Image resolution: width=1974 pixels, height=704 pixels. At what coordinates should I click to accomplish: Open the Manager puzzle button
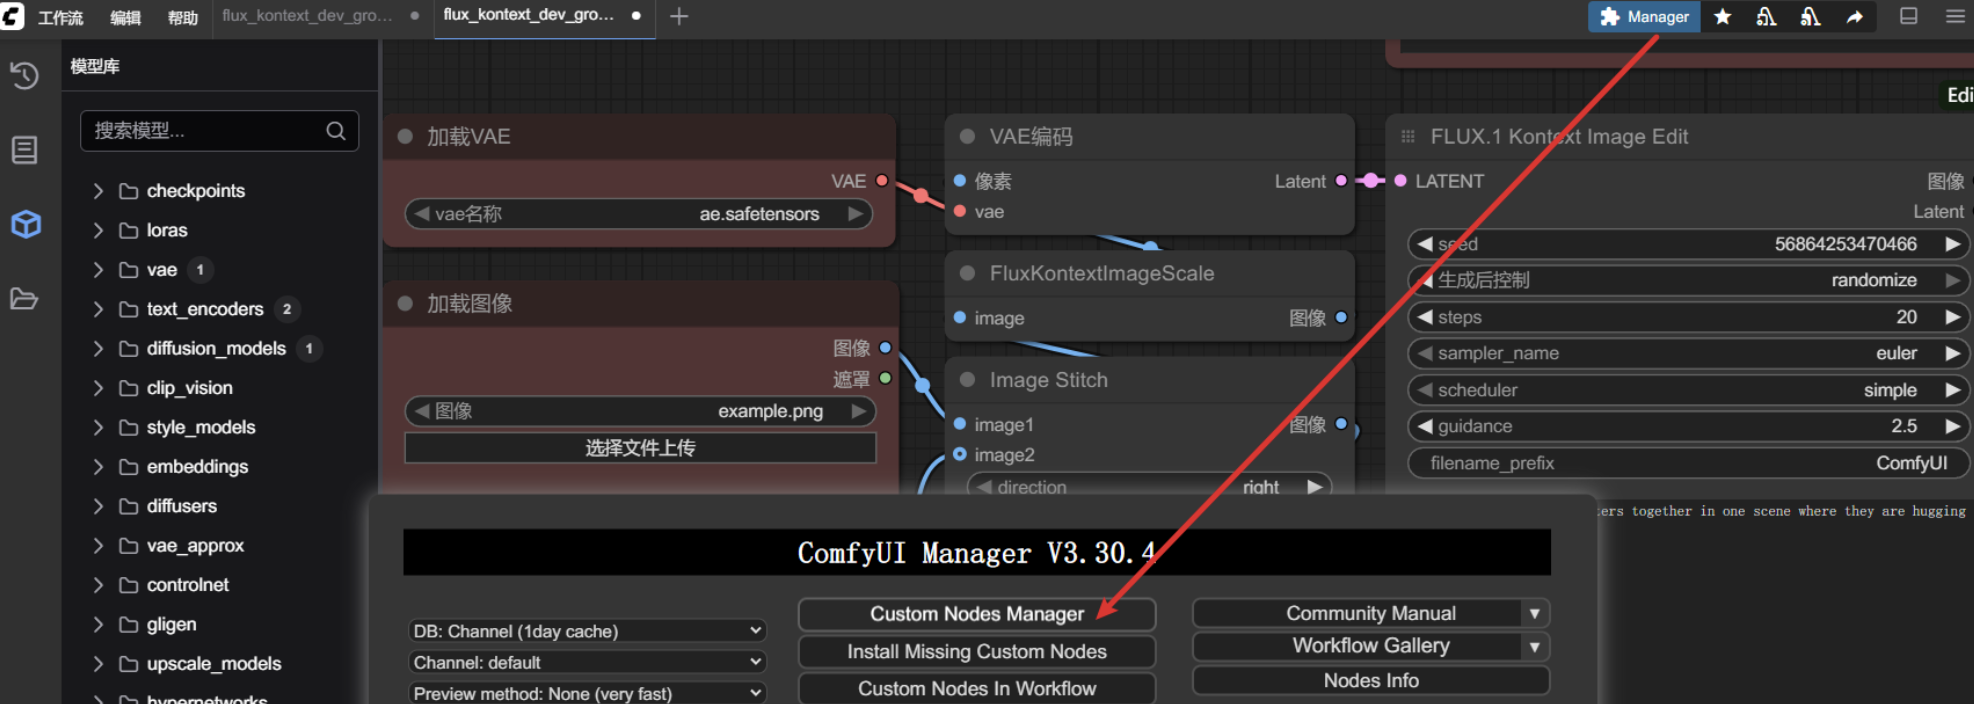click(x=1644, y=17)
